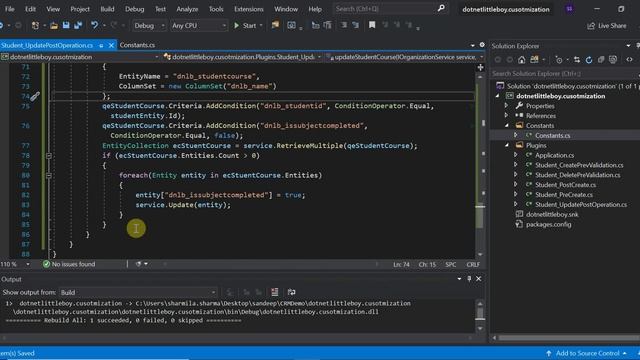Open the Any CPU platform dropdown
The width and height of the screenshot is (640, 360).
198,25
